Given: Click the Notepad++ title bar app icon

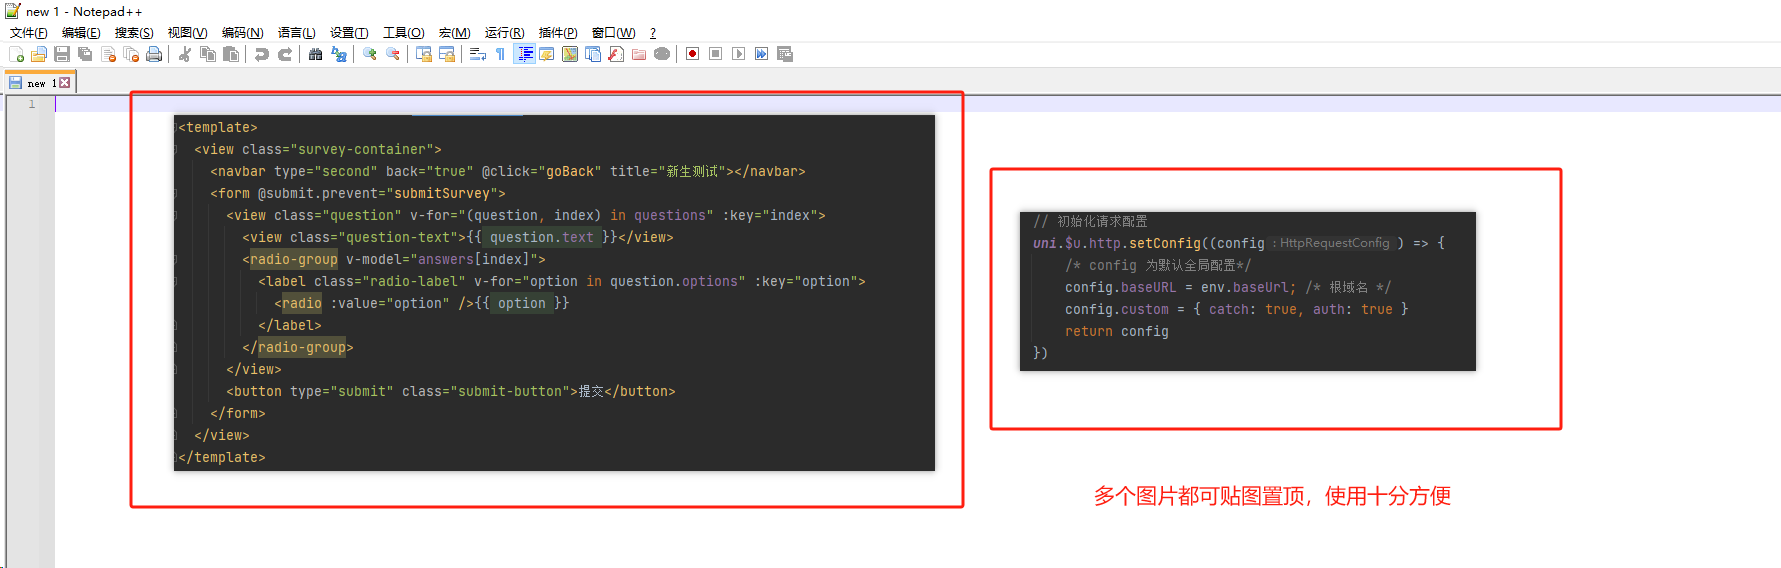Looking at the screenshot, I should 12,11.
